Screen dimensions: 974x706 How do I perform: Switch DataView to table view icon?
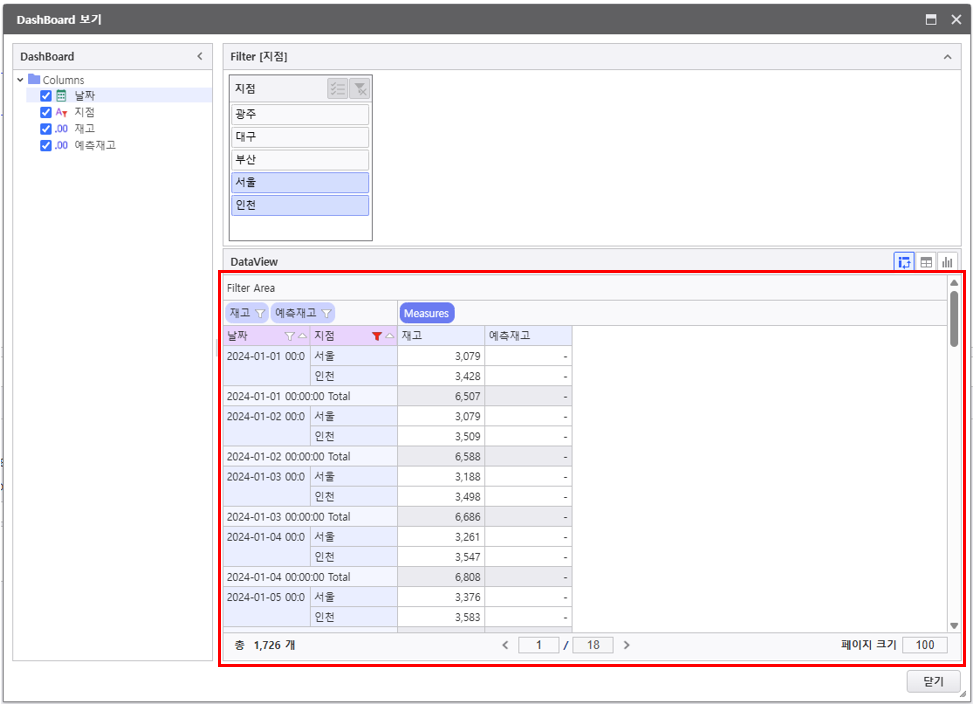click(926, 262)
